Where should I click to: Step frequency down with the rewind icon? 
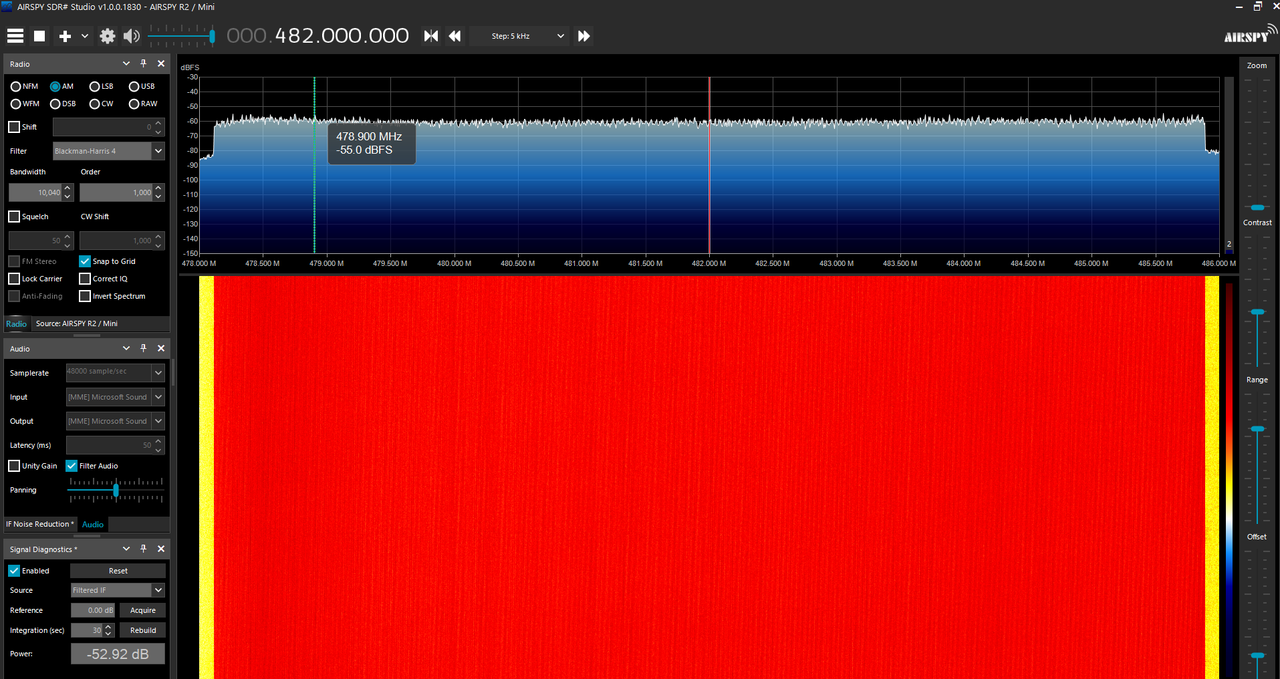tap(455, 36)
